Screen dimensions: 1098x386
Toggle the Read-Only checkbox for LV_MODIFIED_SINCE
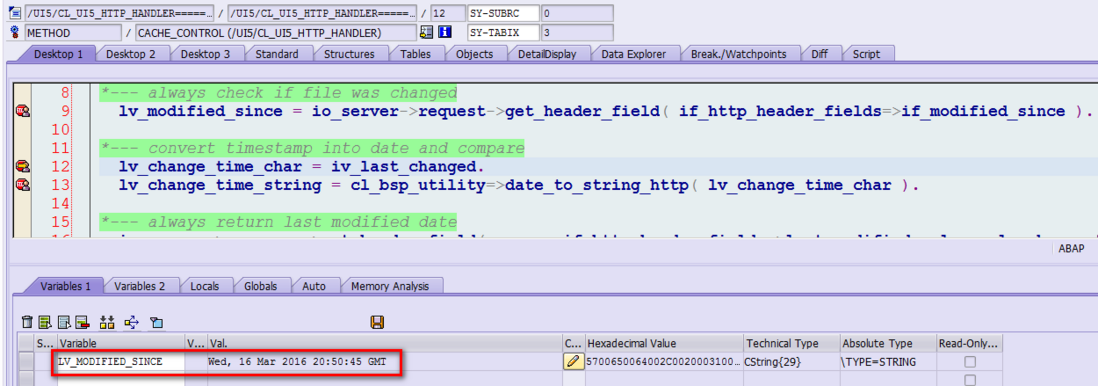pyautogui.click(x=970, y=361)
